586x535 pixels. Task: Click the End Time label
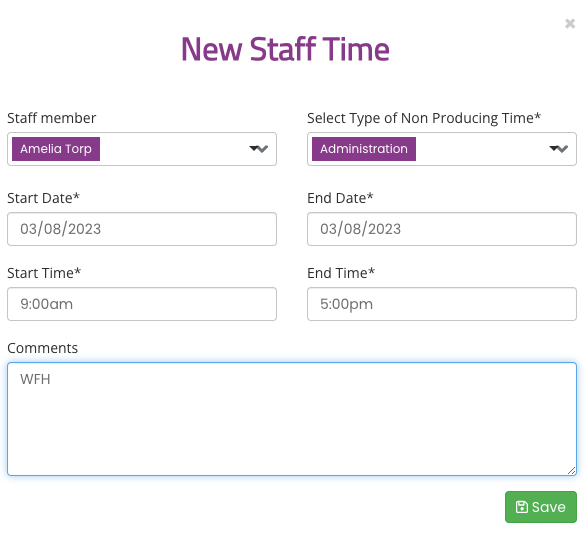(341, 273)
